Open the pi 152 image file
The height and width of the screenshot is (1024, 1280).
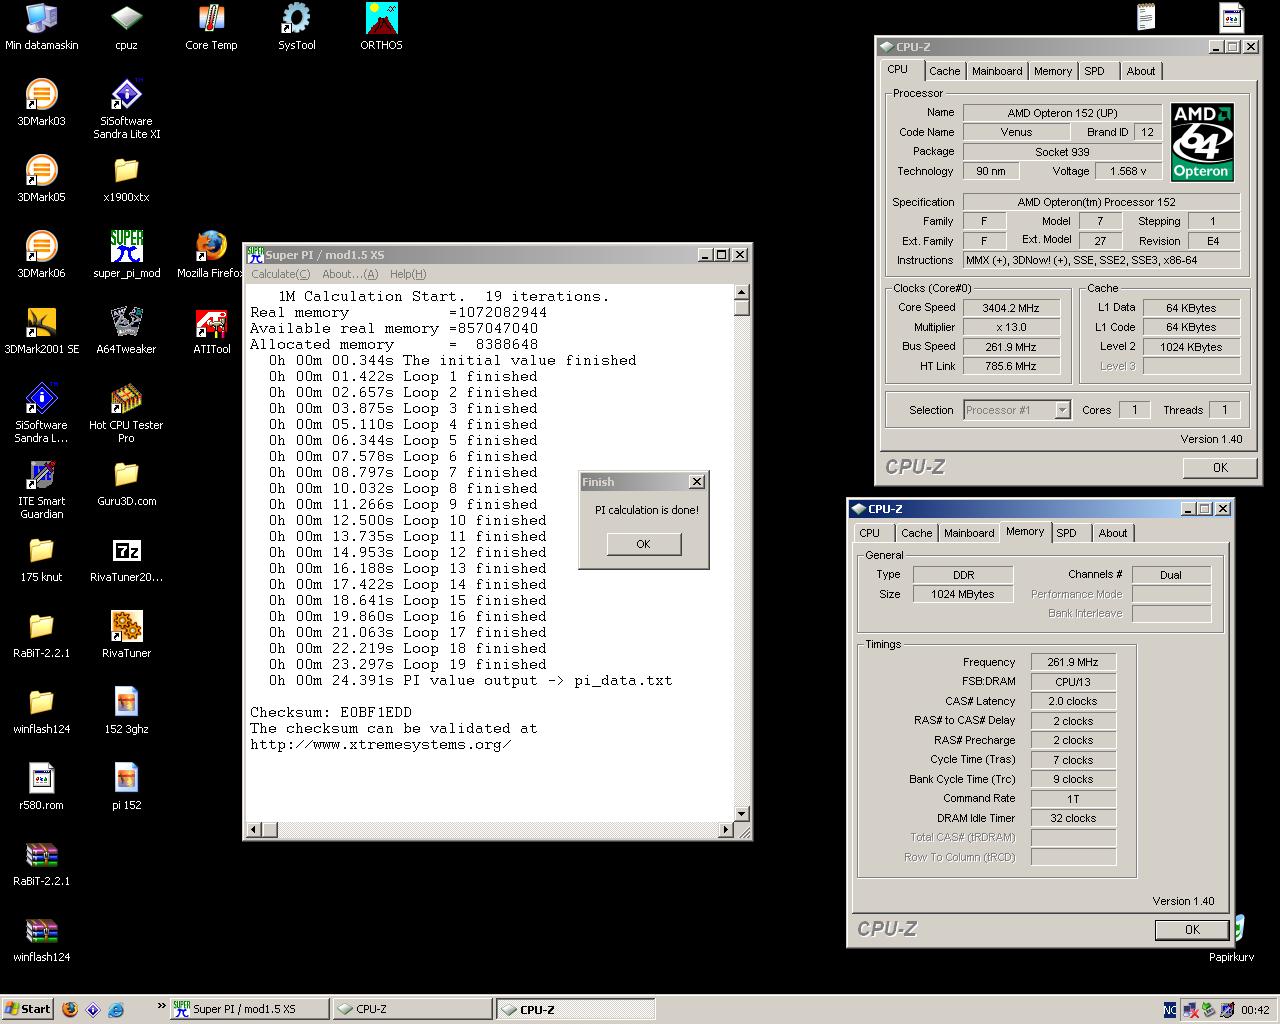[126, 786]
